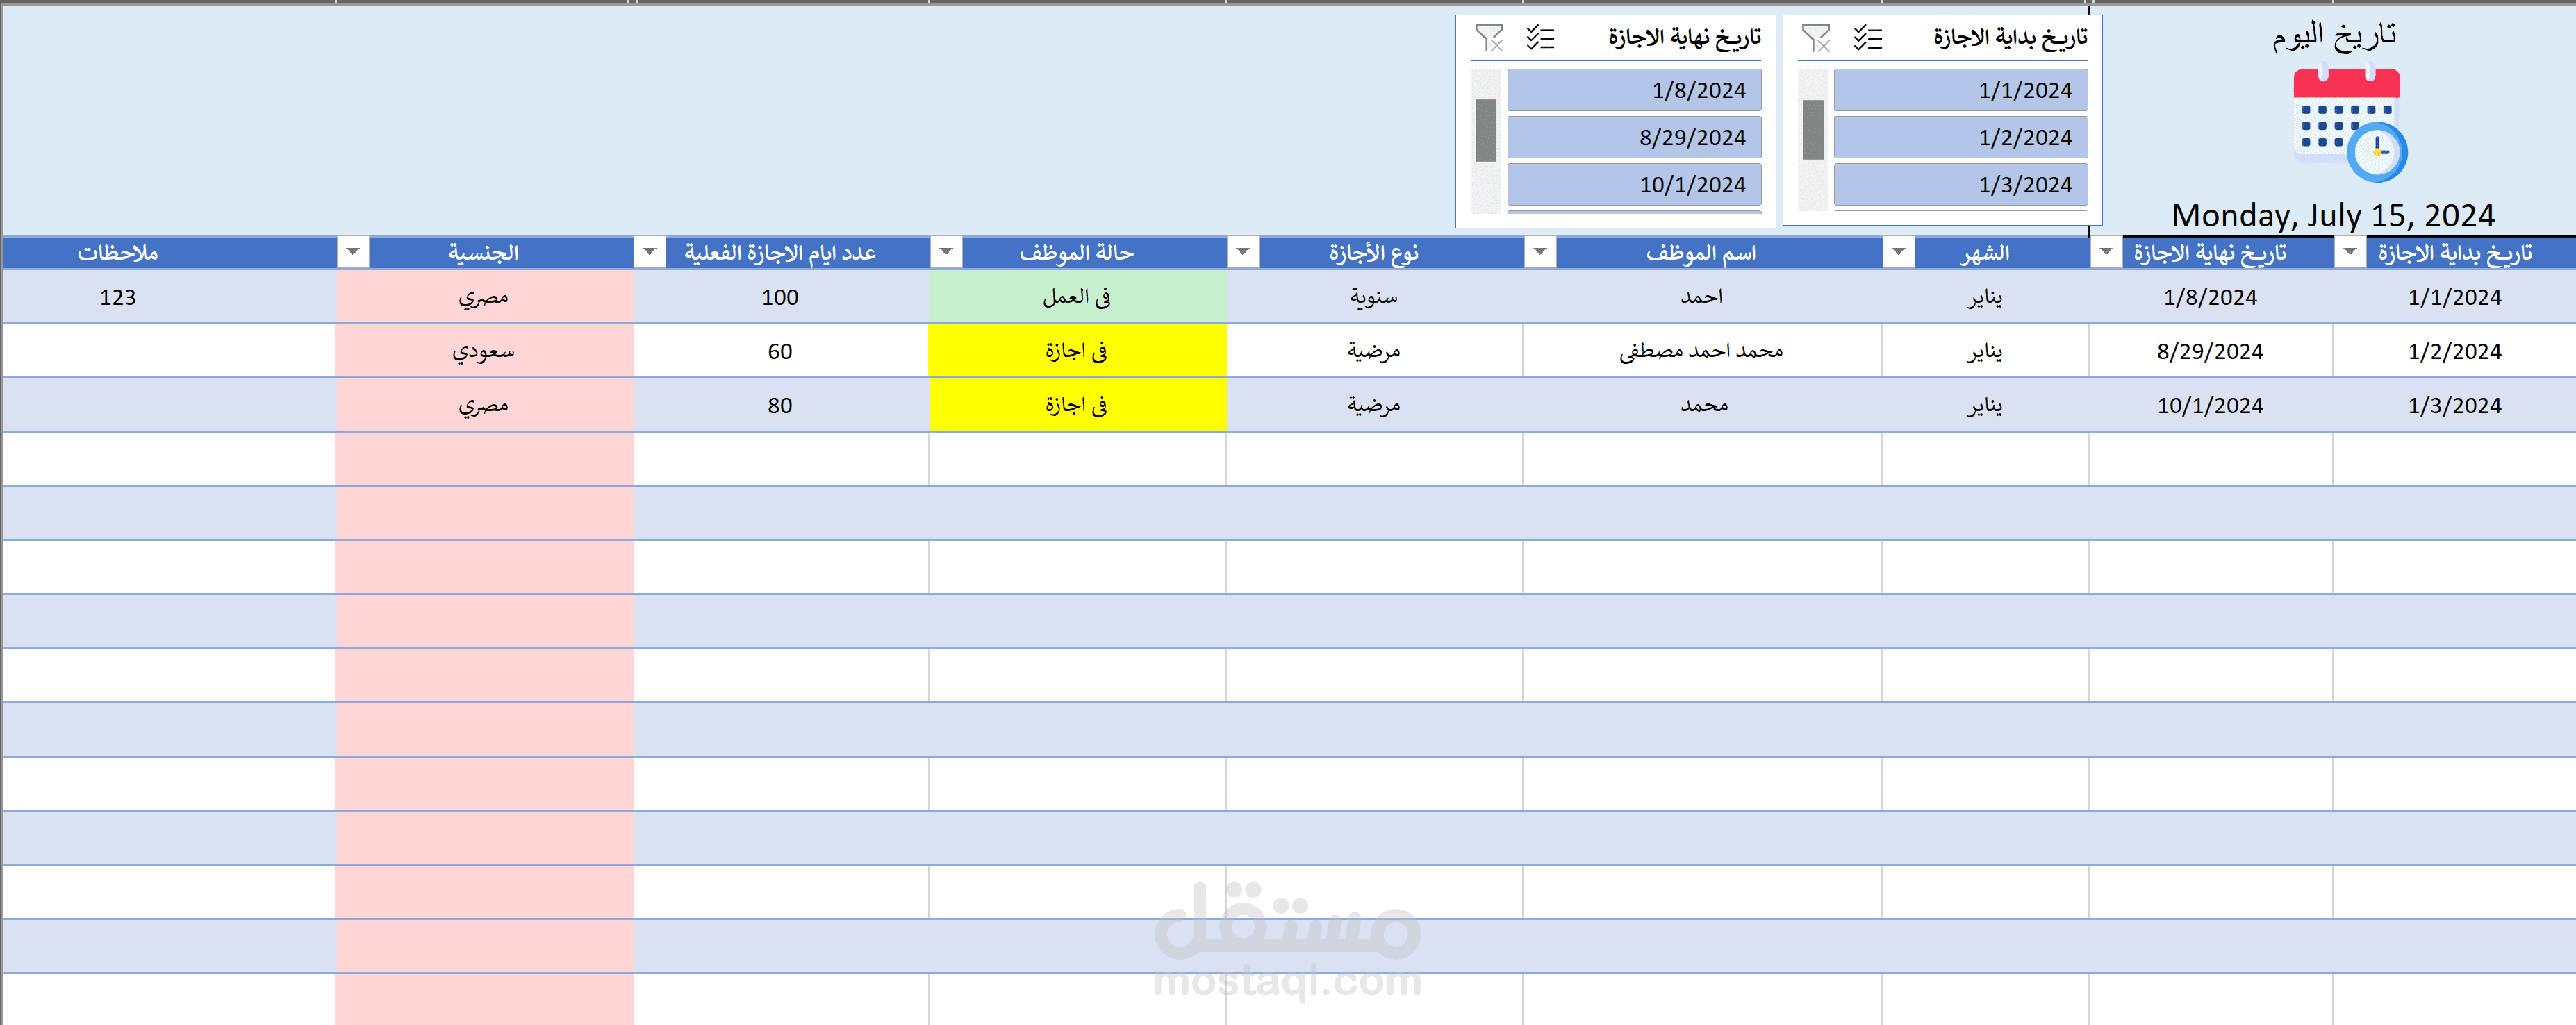
Task: Click multi-select icon in vacation start date slicer
Action: pyautogui.click(x=1867, y=38)
